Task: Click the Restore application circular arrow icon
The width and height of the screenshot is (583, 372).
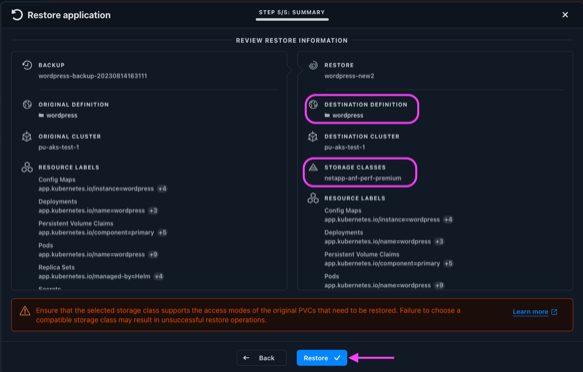Action: 17,15
